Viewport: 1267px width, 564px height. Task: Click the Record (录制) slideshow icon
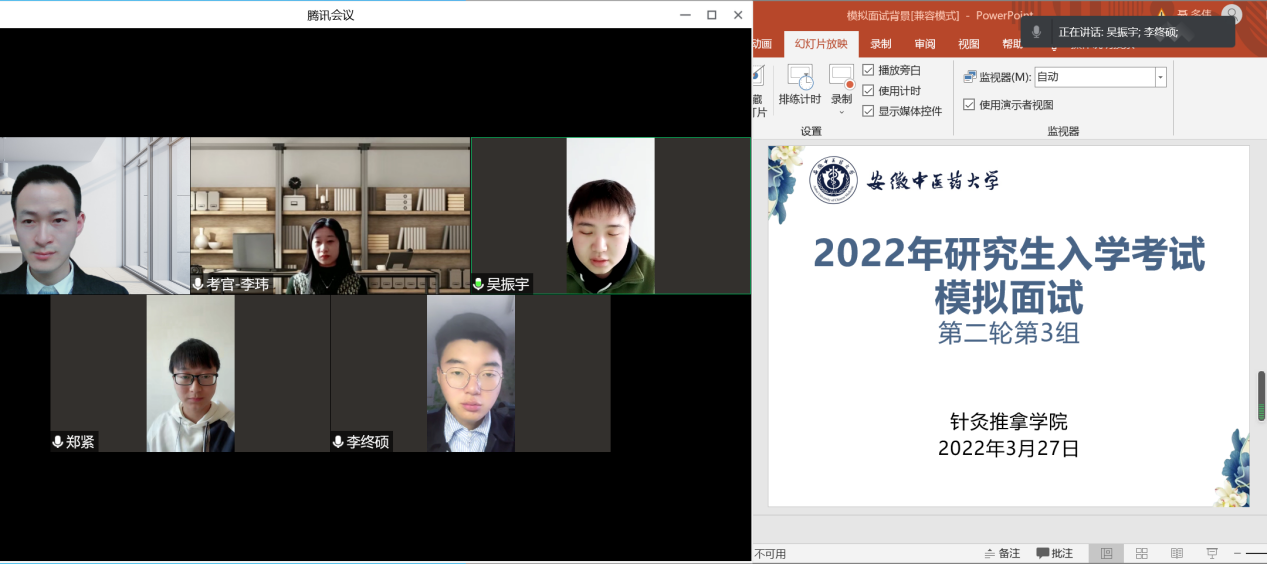pyautogui.click(x=841, y=78)
